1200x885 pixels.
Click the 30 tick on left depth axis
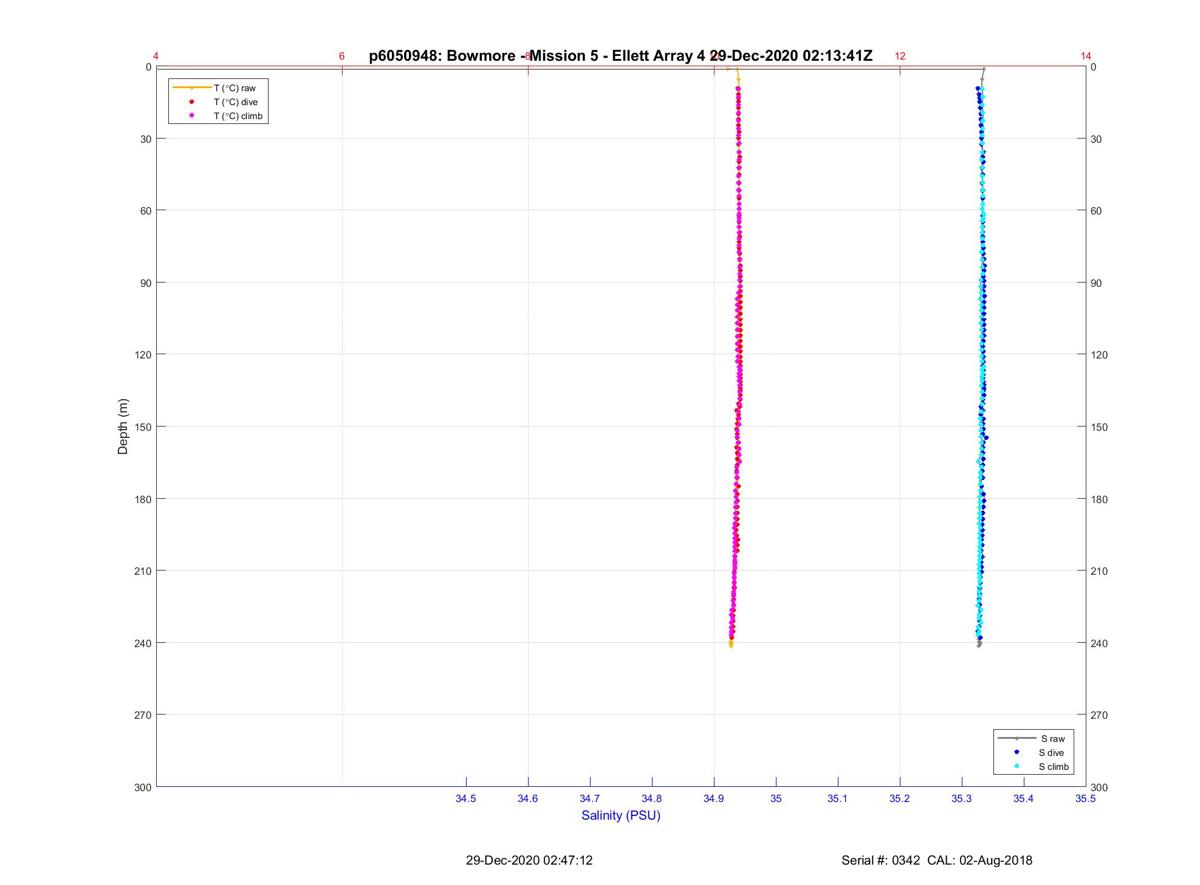pyautogui.click(x=146, y=139)
